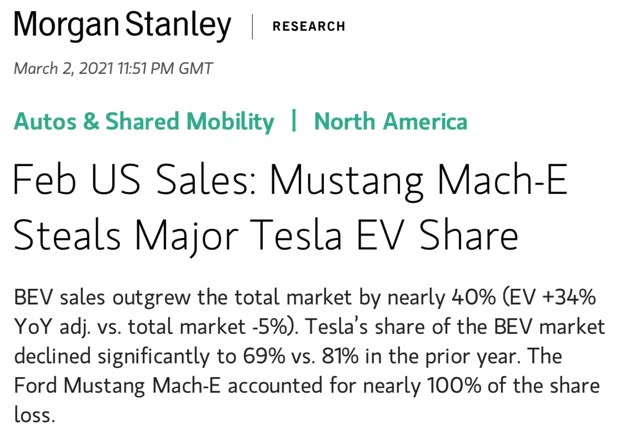The width and height of the screenshot is (620, 436).
Task: Click the March 2, 2021 timestamp
Action: (113, 69)
